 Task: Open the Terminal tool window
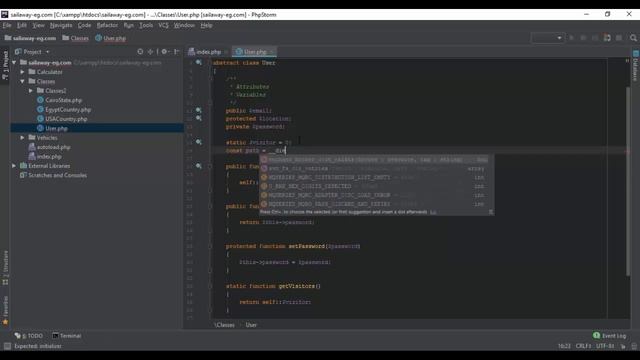click(x=67, y=336)
